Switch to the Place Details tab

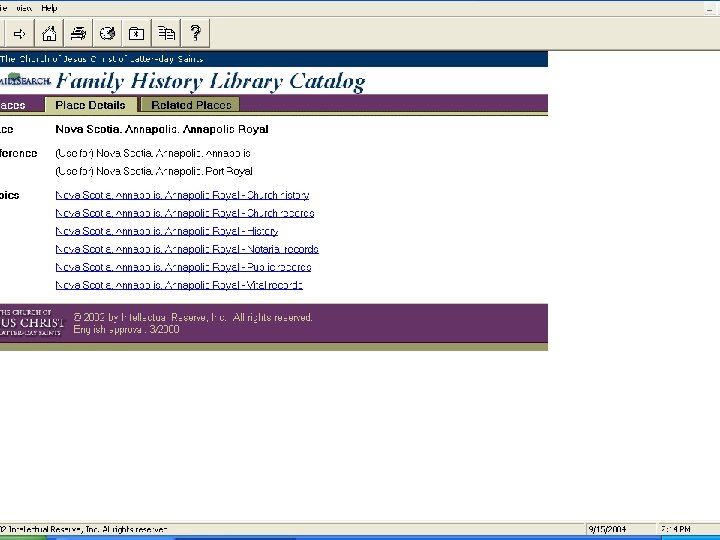[90, 105]
